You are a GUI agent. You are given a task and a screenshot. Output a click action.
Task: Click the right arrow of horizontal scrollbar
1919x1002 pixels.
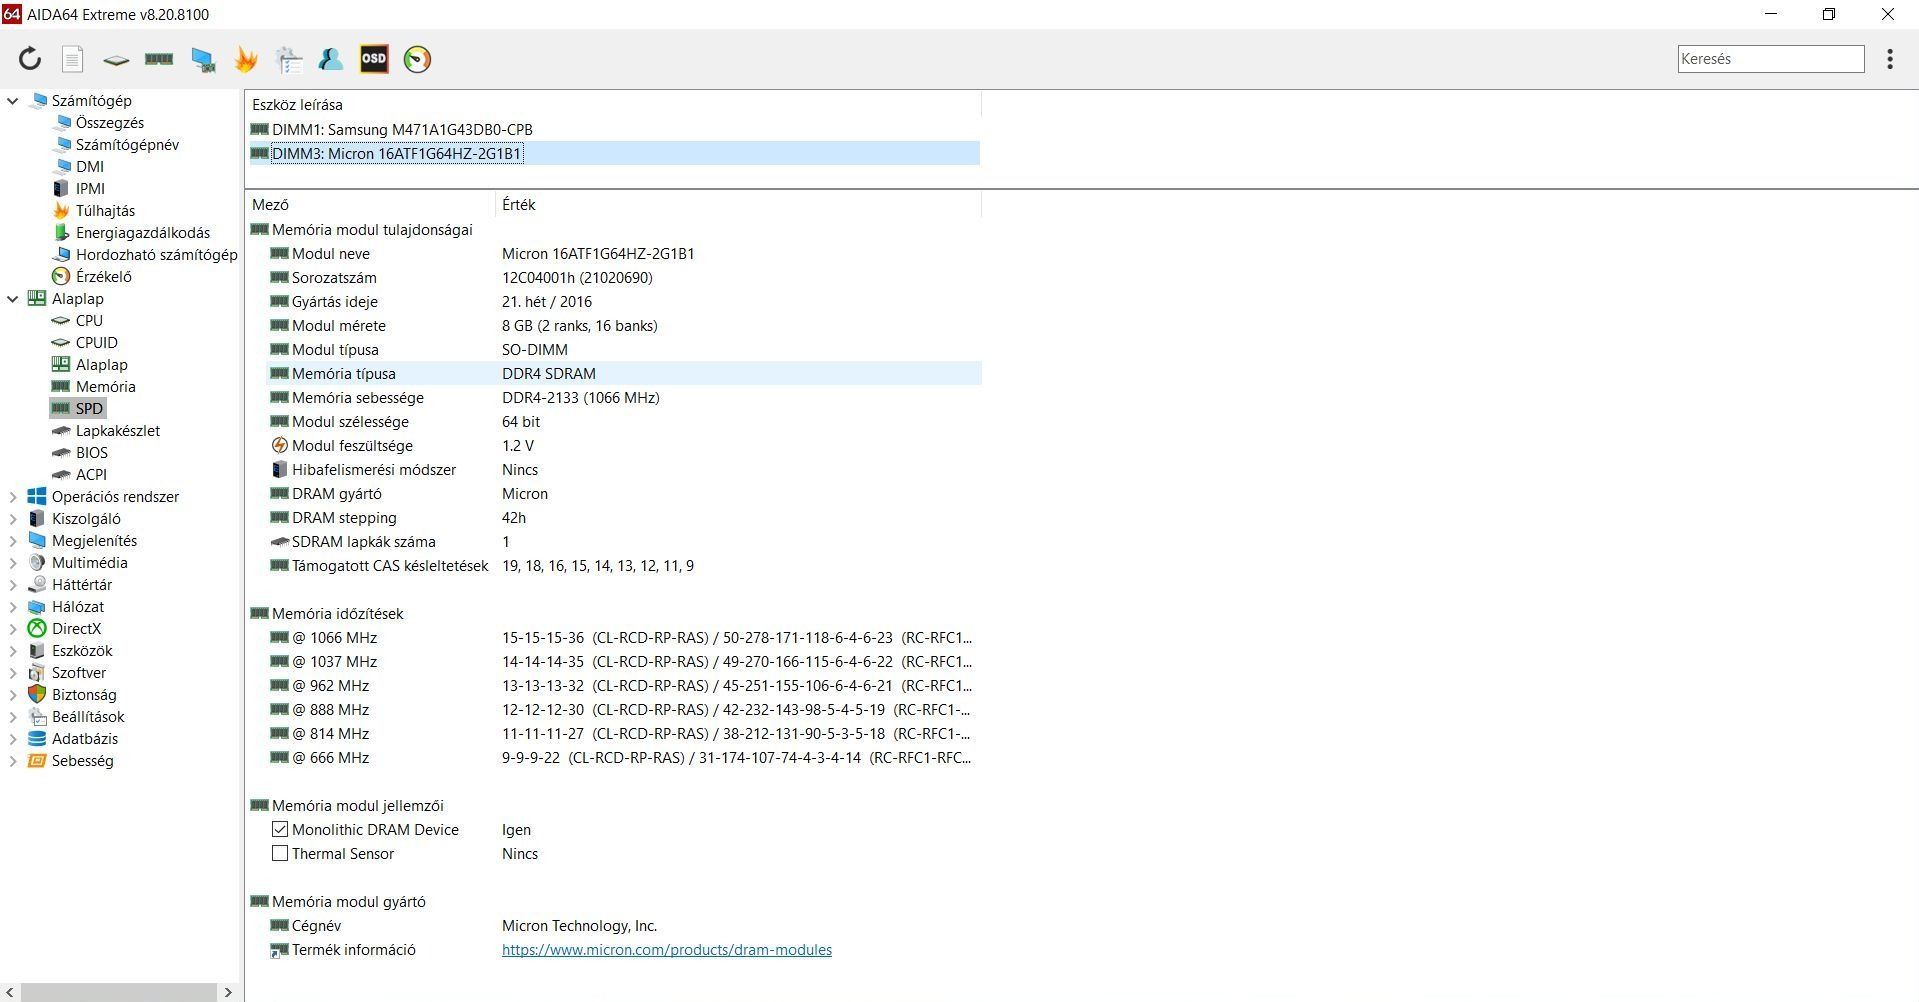pyautogui.click(x=228, y=992)
